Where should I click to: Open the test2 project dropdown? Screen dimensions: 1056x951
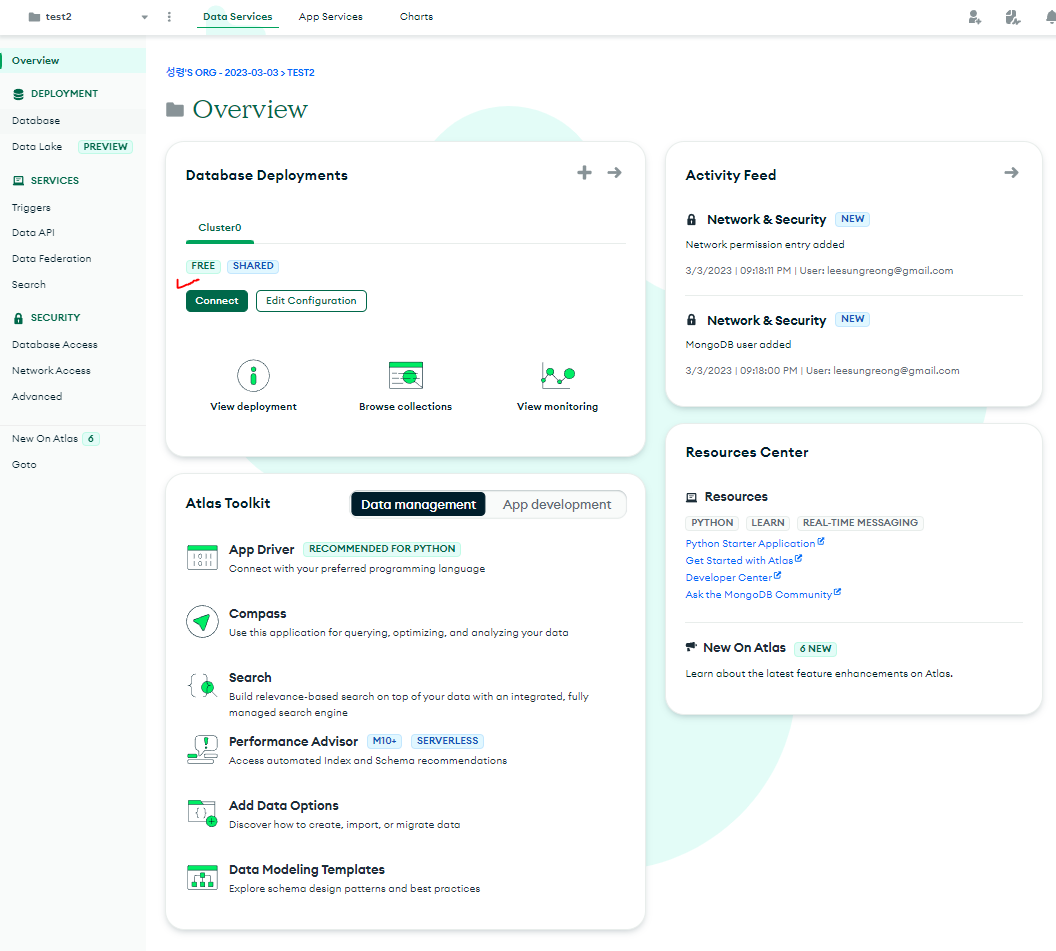pyautogui.click(x=88, y=17)
